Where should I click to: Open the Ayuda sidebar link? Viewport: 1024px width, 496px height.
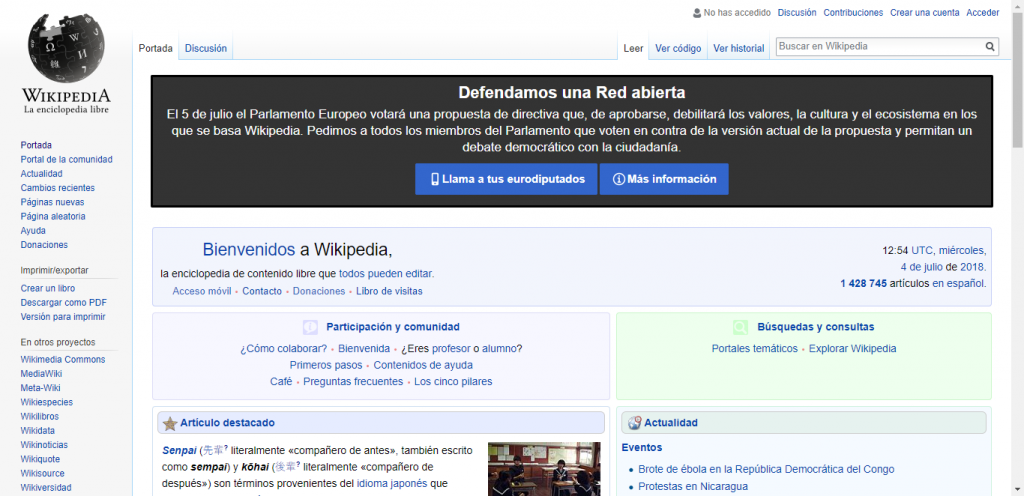point(33,231)
